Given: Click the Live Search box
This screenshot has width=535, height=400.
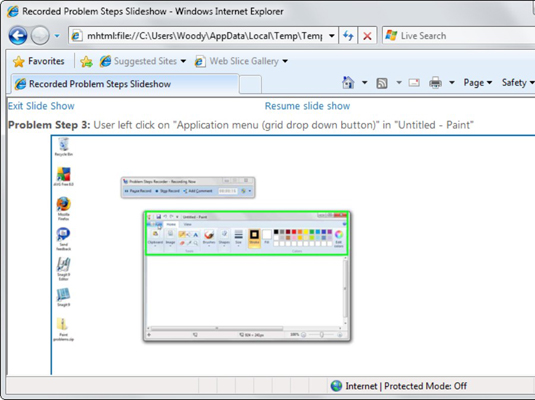Looking at the screenshot, I should [459, 35].
